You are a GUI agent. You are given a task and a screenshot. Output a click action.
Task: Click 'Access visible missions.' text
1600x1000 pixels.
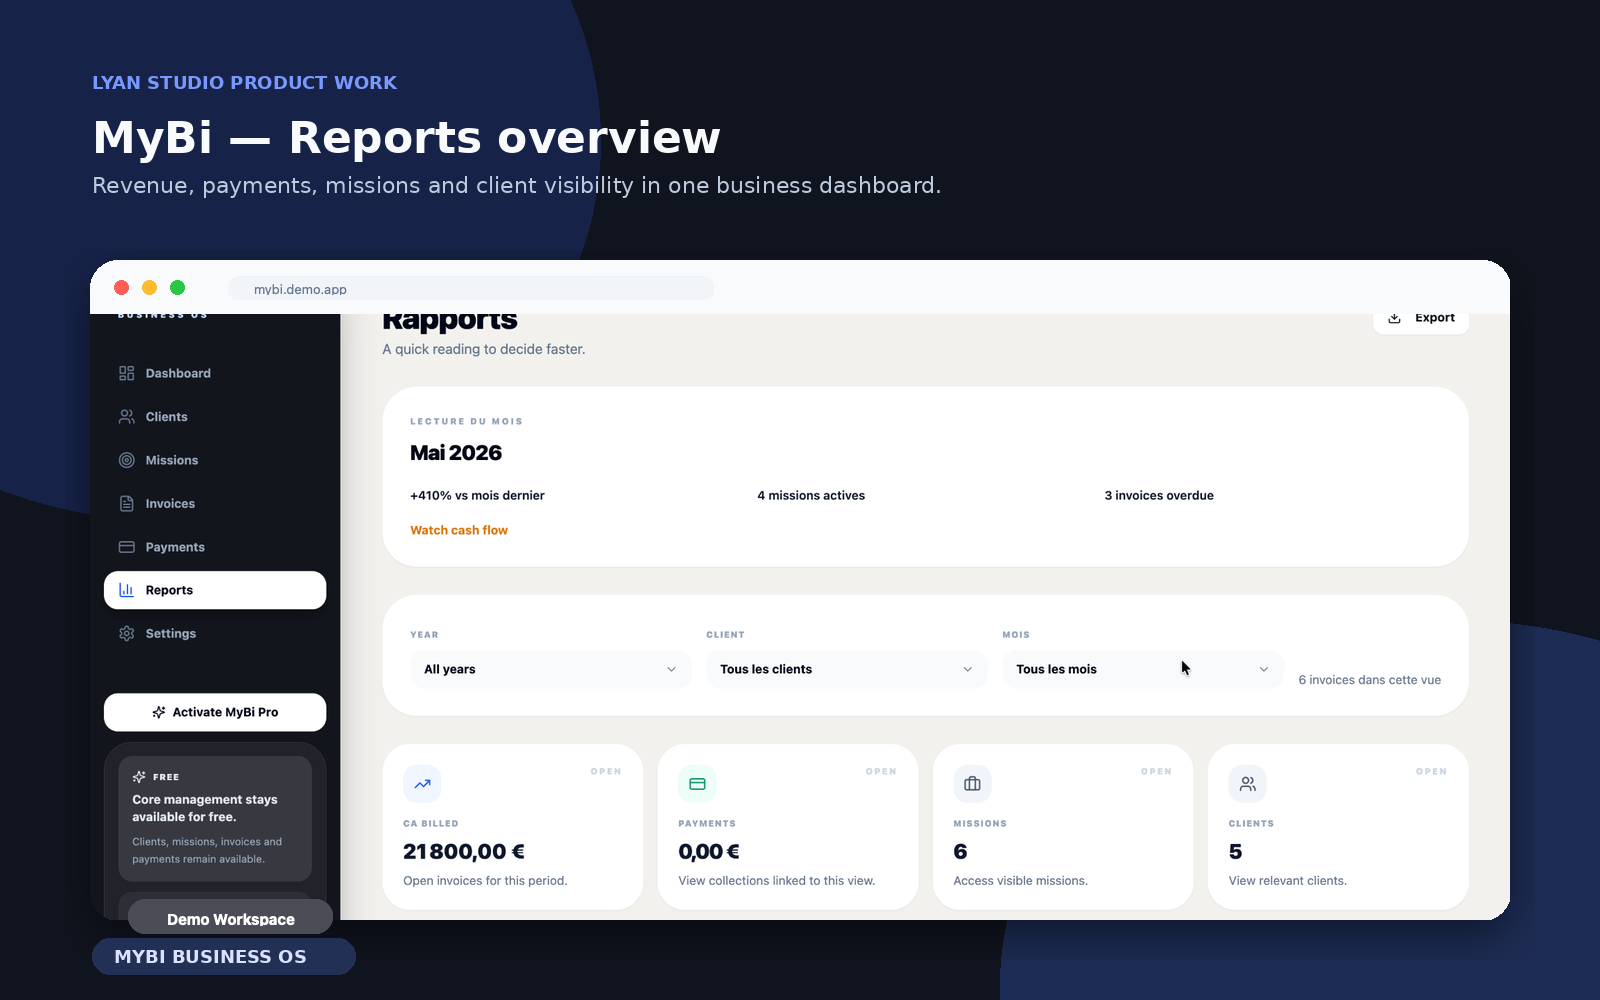pyautogui.click(x=1020, y=881)
